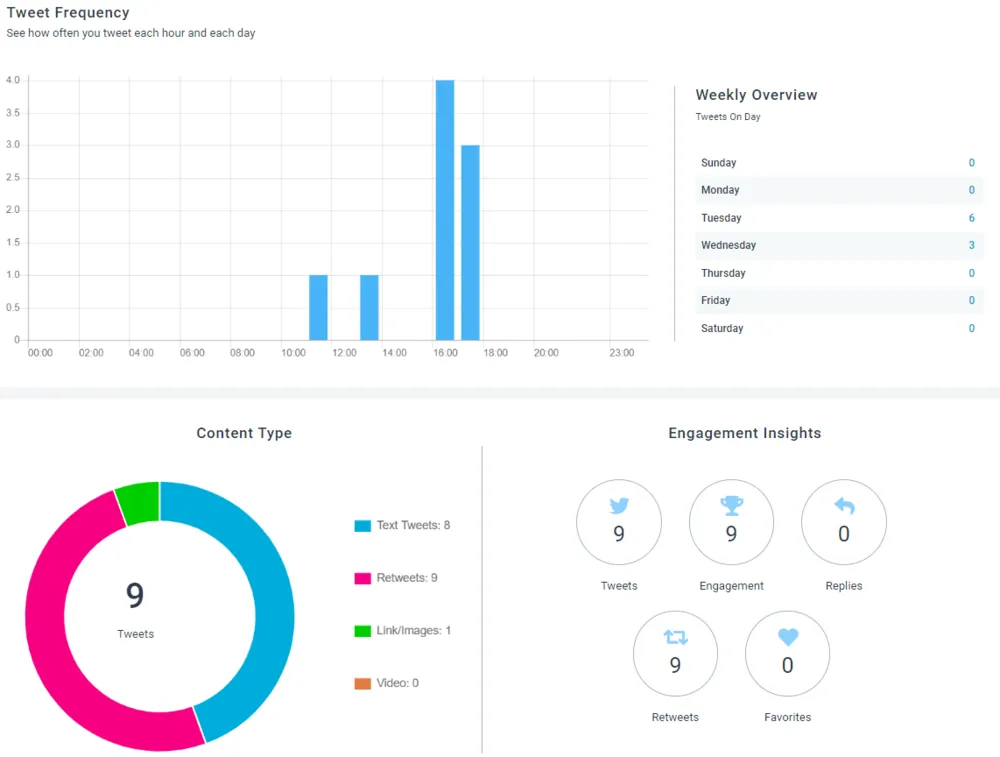Toggle the Video orange legend swatch
1000x757 pixels.
tap(362, 683)
